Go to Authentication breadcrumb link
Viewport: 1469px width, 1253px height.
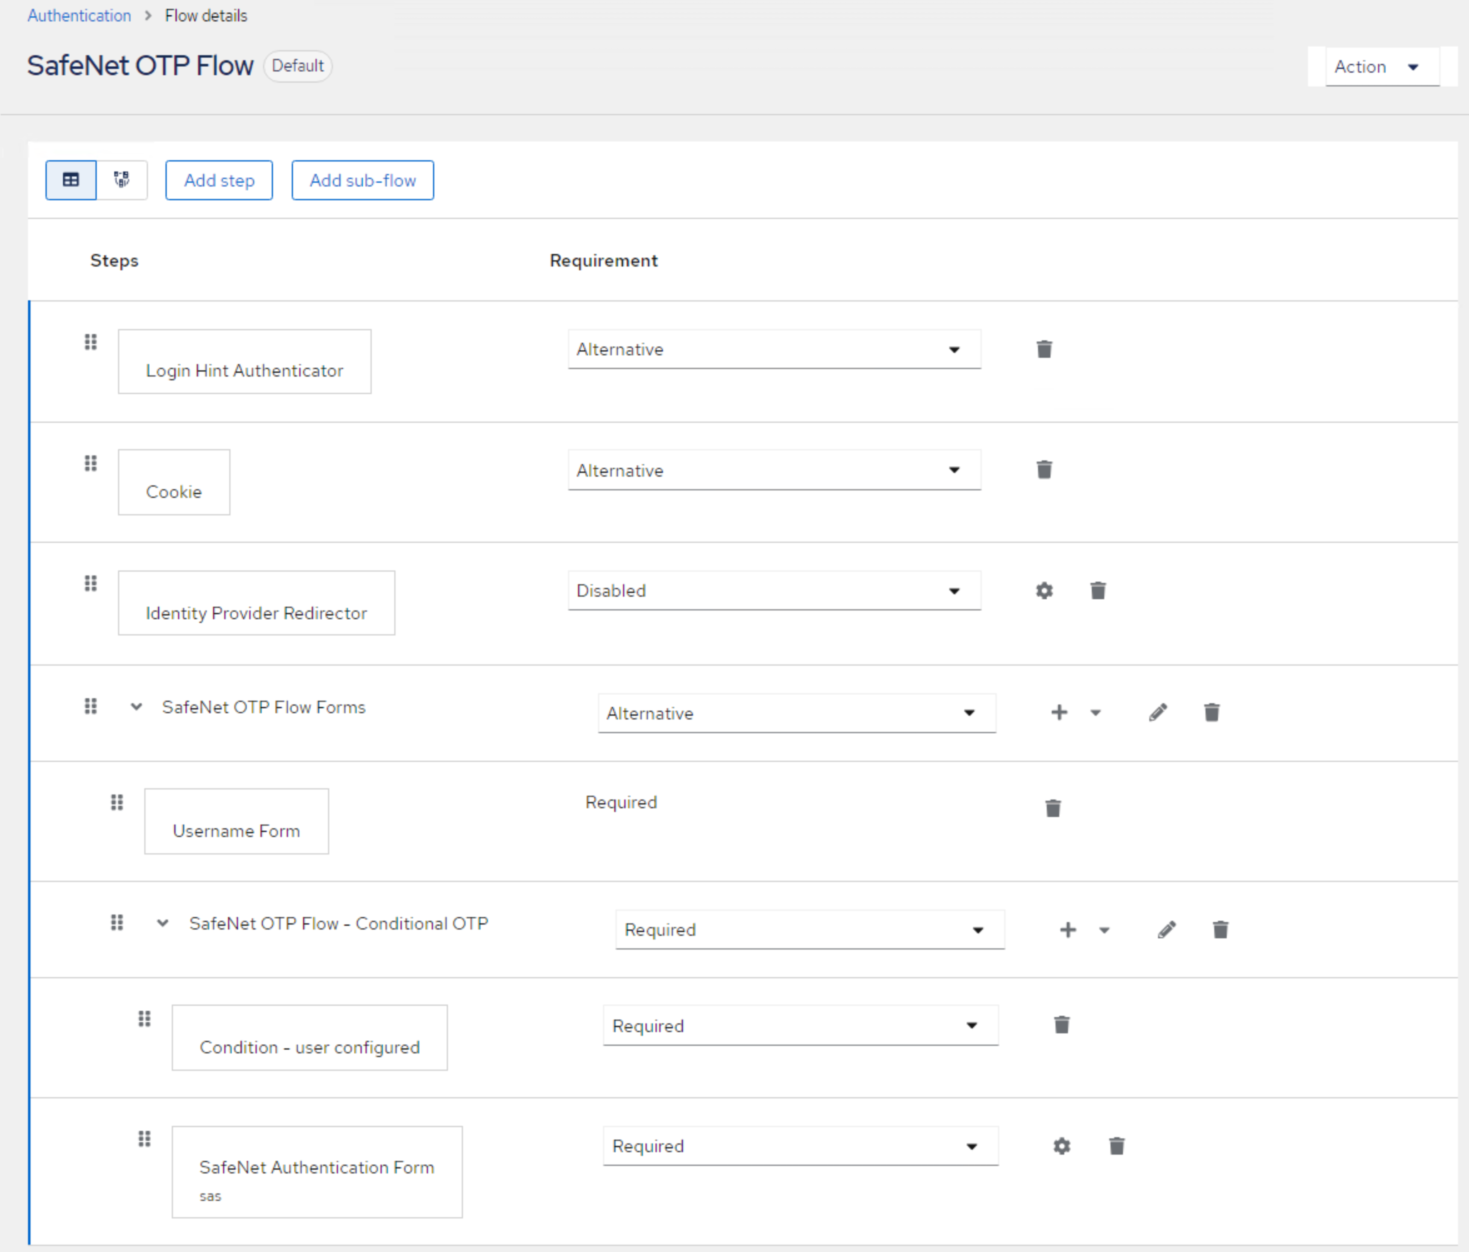pos(79,16)
